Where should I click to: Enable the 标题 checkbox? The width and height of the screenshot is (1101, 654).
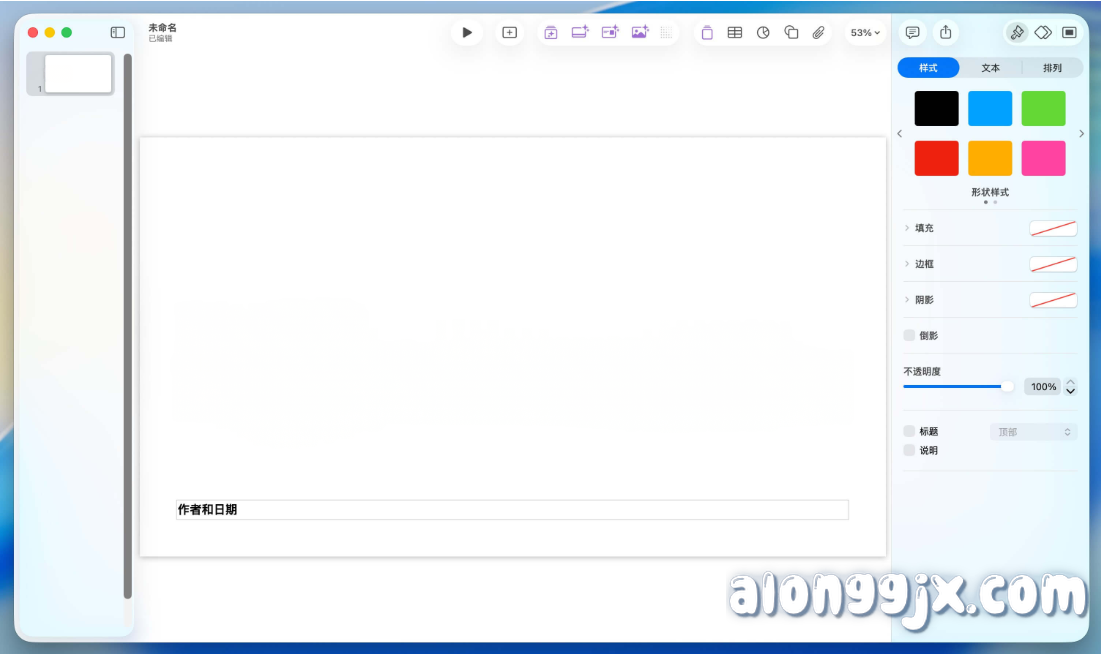tap(911, 432)
